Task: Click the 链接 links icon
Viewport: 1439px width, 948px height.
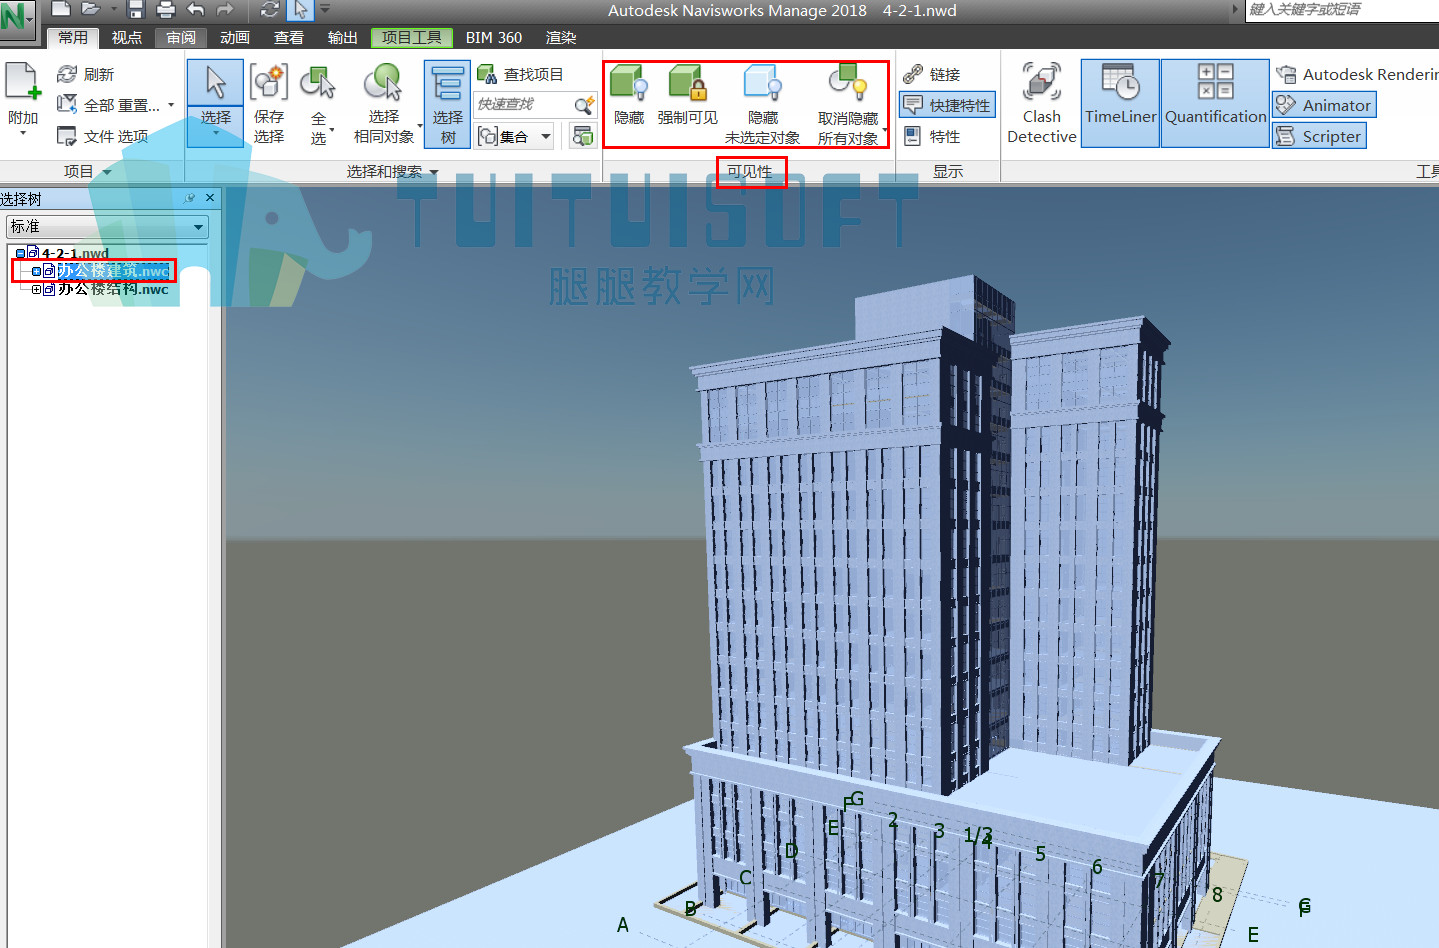Action: point(912,74)
